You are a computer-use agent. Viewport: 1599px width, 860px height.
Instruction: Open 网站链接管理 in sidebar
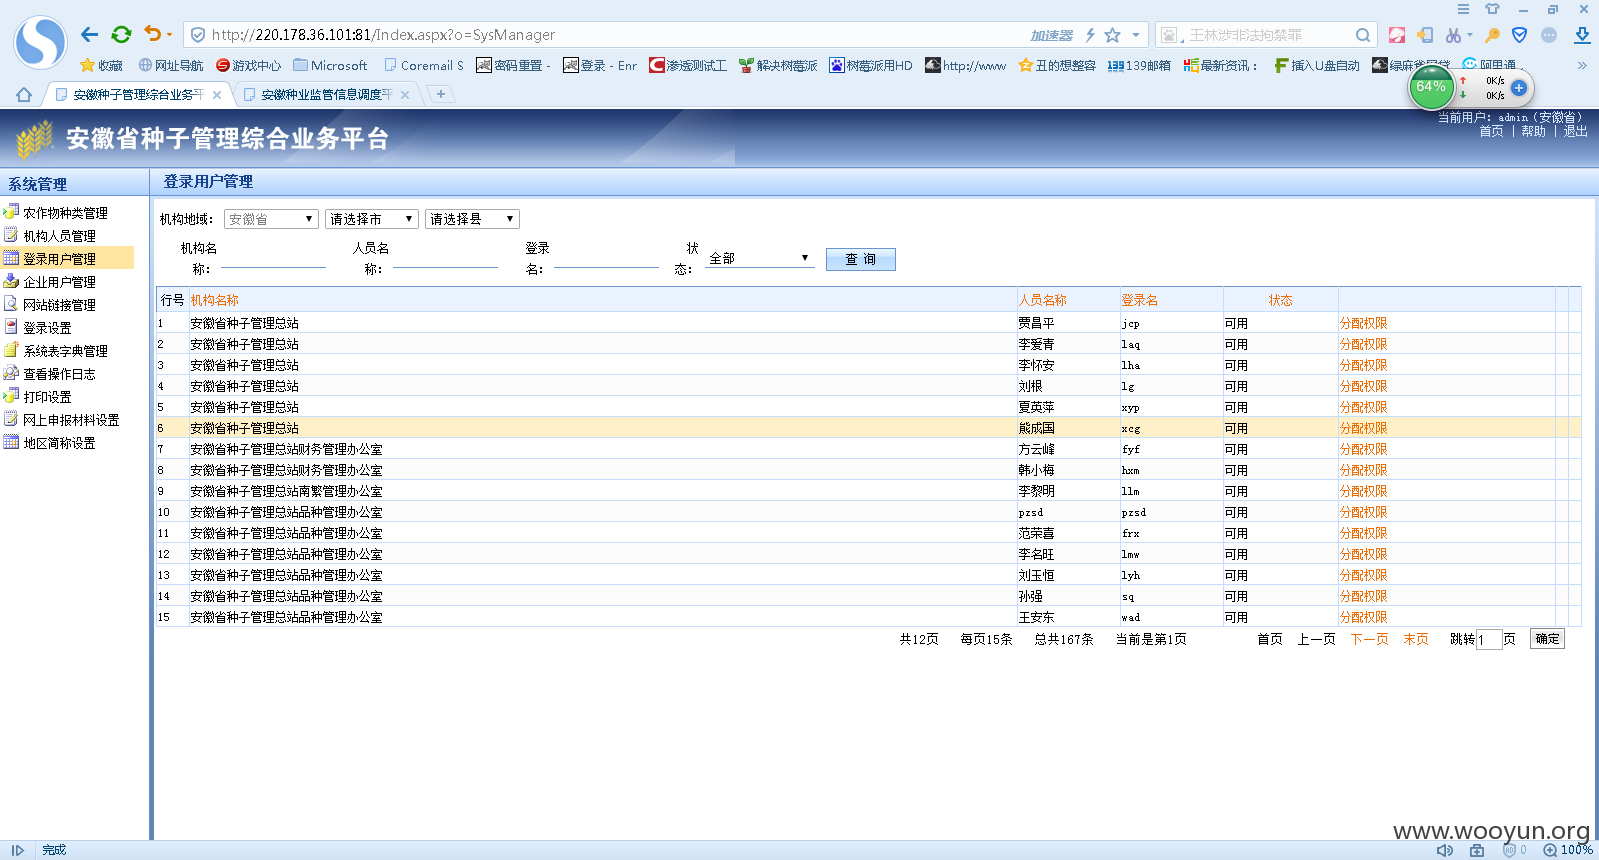59,305
